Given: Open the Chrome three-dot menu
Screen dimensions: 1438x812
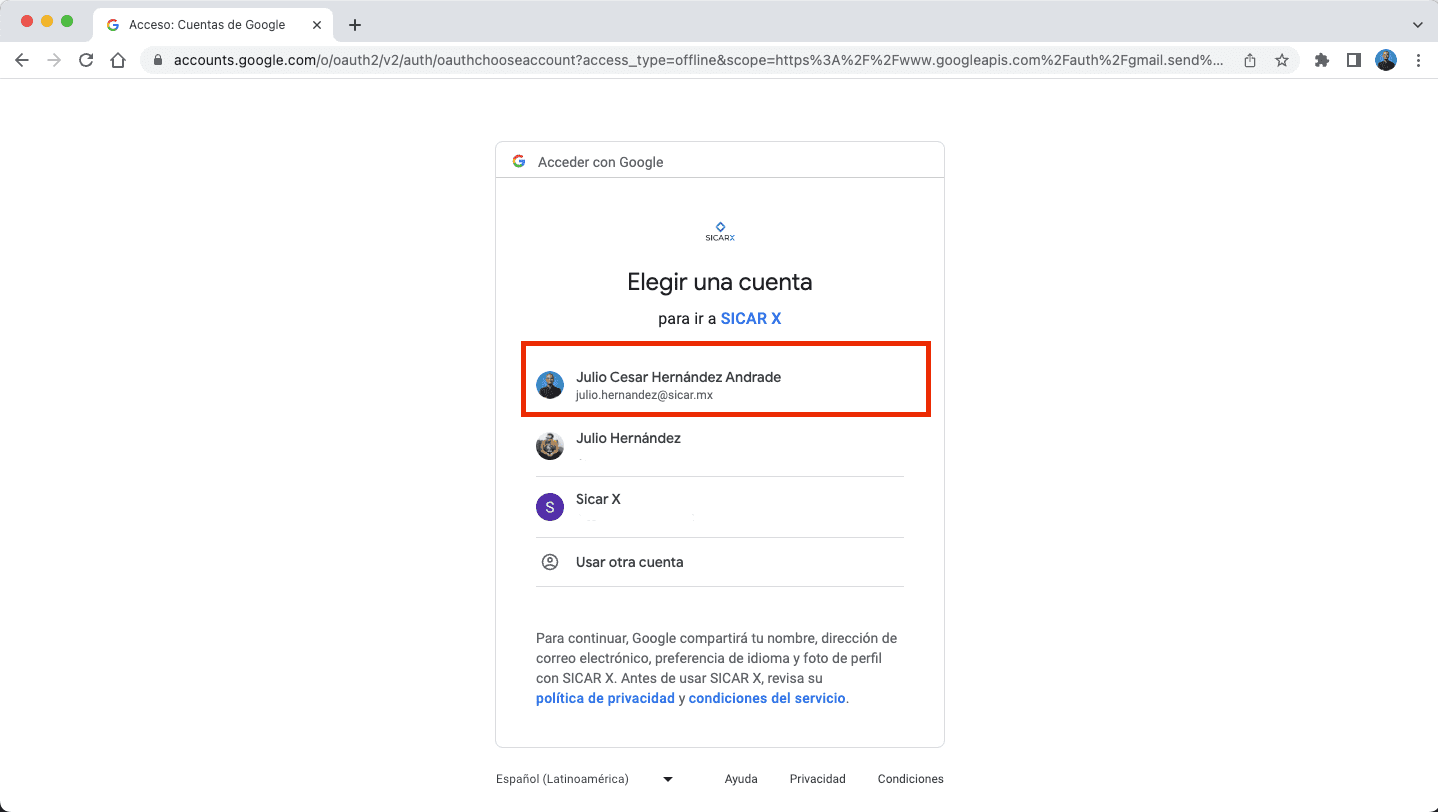Looking at the screenshot, I should pos(1418,60).
